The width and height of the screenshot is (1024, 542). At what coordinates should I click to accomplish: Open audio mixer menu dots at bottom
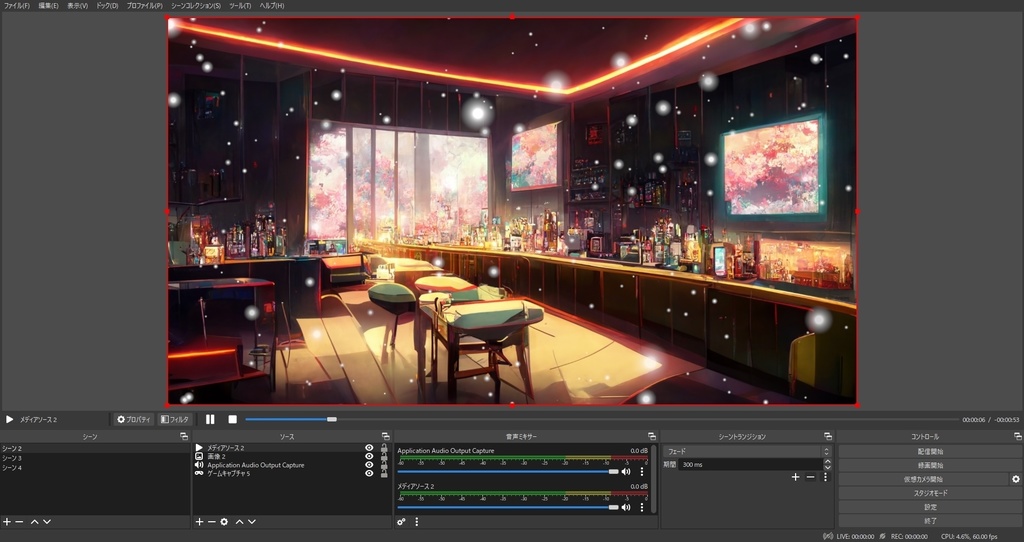[x=417, y=522]
